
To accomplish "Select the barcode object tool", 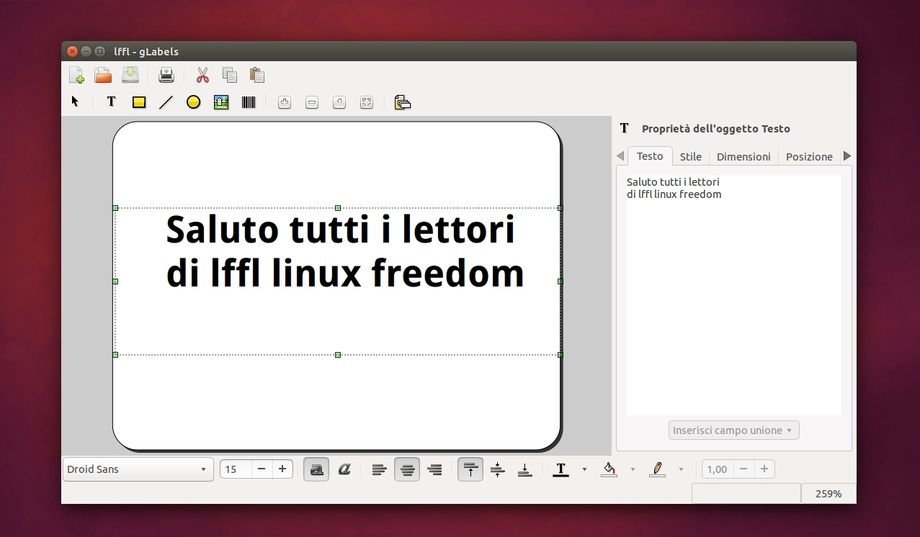I will pyautogui.click(x=248, y=102).
